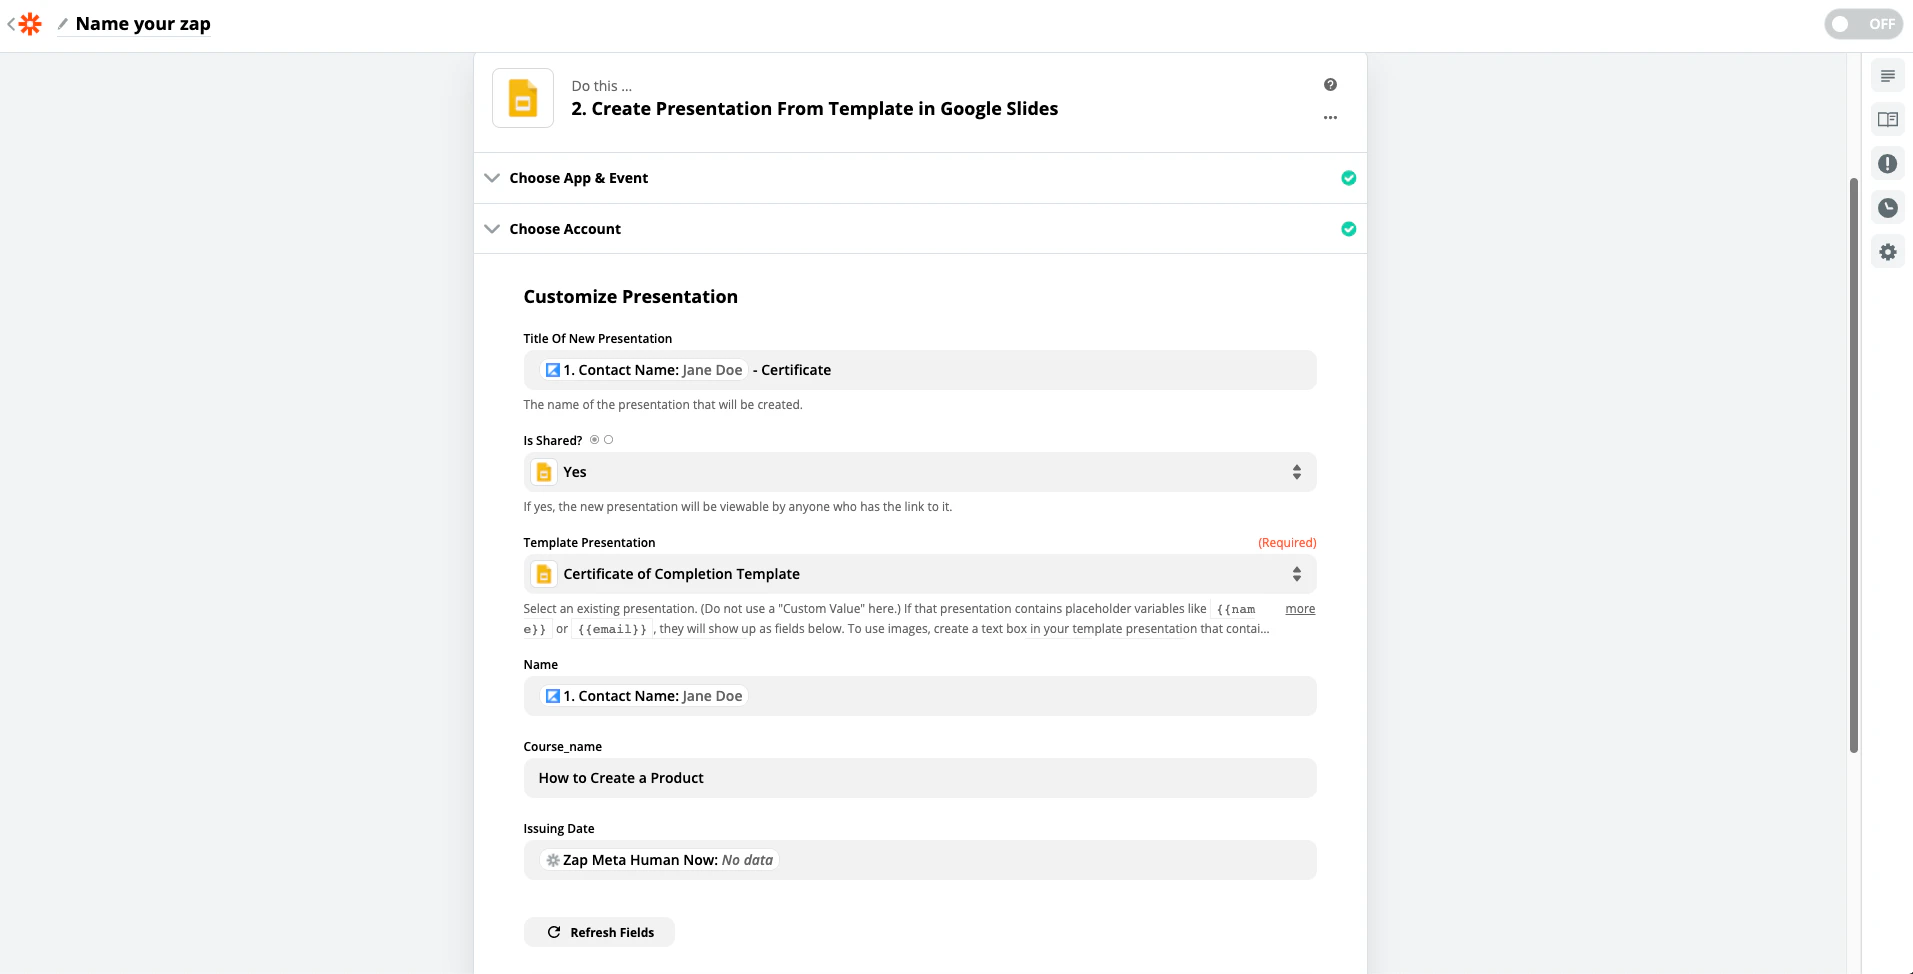
Task: Click the Google Slides app icon in step header
Action: point(523,98)
